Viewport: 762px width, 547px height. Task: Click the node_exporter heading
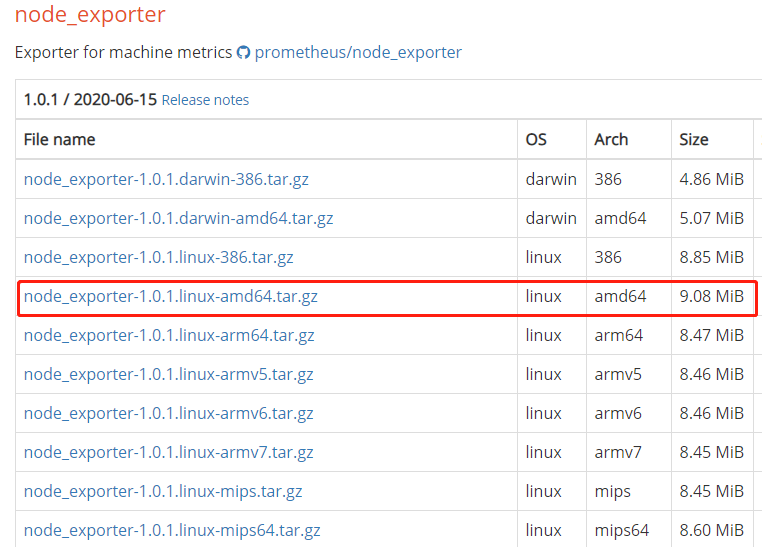pyautogui.click(x=90, y=15)
